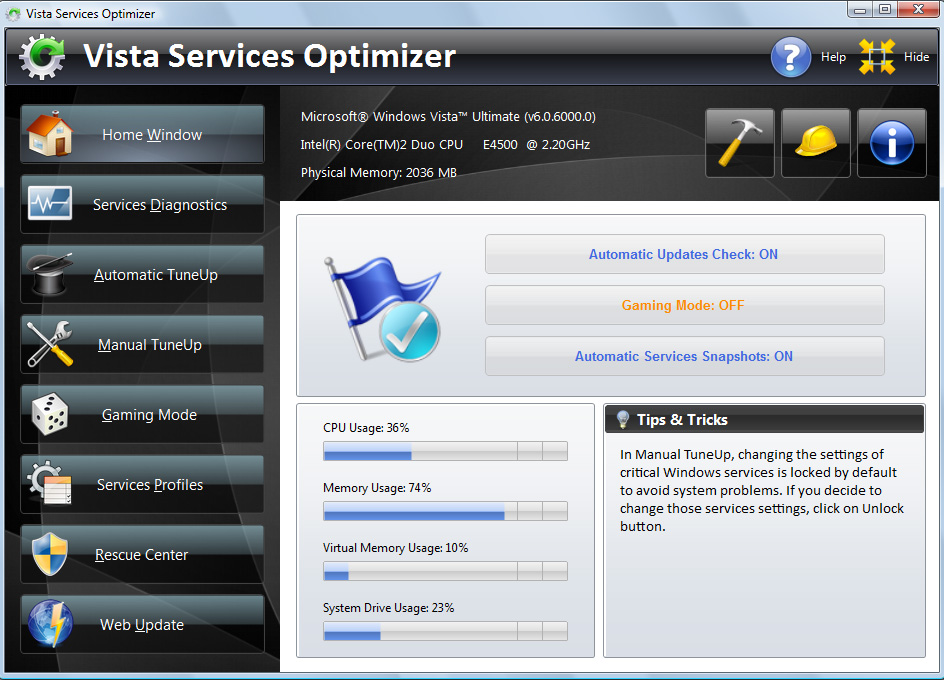The width and height of the screenshot is (944, 680).
Task: Close the Vista Services Optimizer window
Action: point(919,9)
